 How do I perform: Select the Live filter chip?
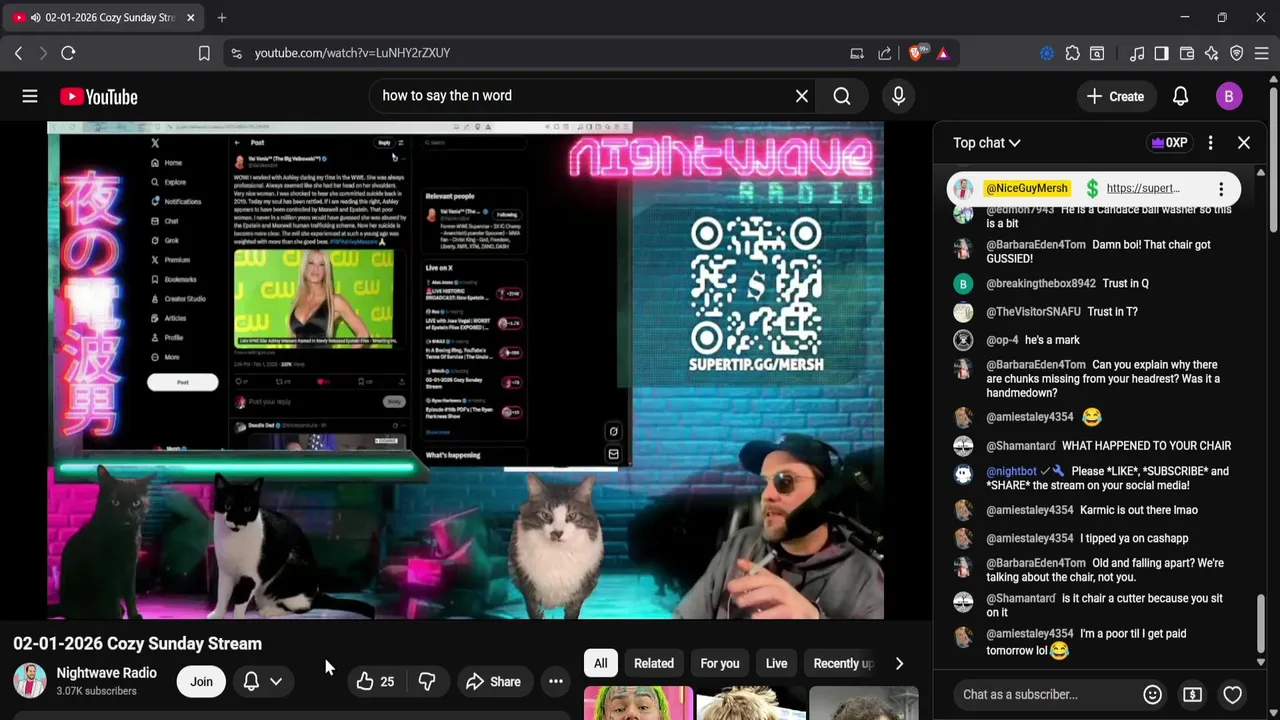776,663
